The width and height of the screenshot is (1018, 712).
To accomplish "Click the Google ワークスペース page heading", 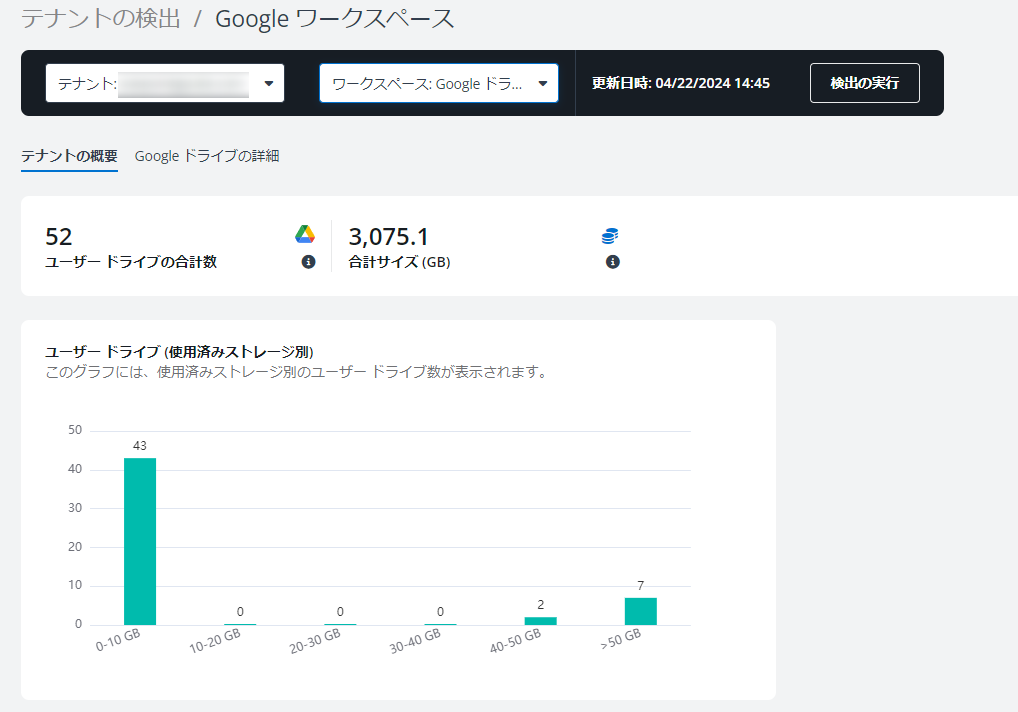I will [x=334, y=18].
